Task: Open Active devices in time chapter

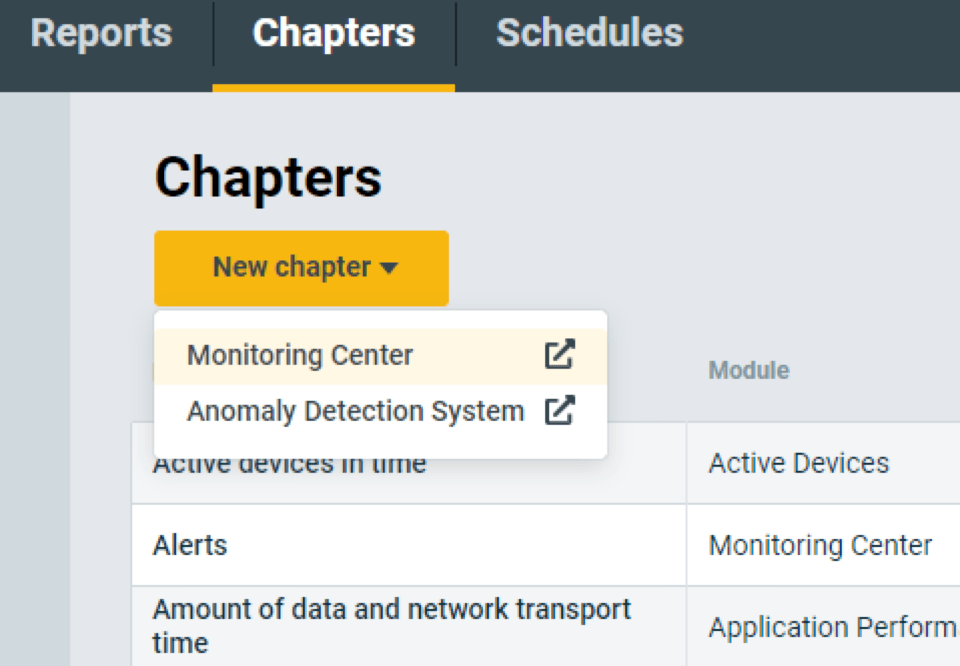Action: tap(290, 466)
